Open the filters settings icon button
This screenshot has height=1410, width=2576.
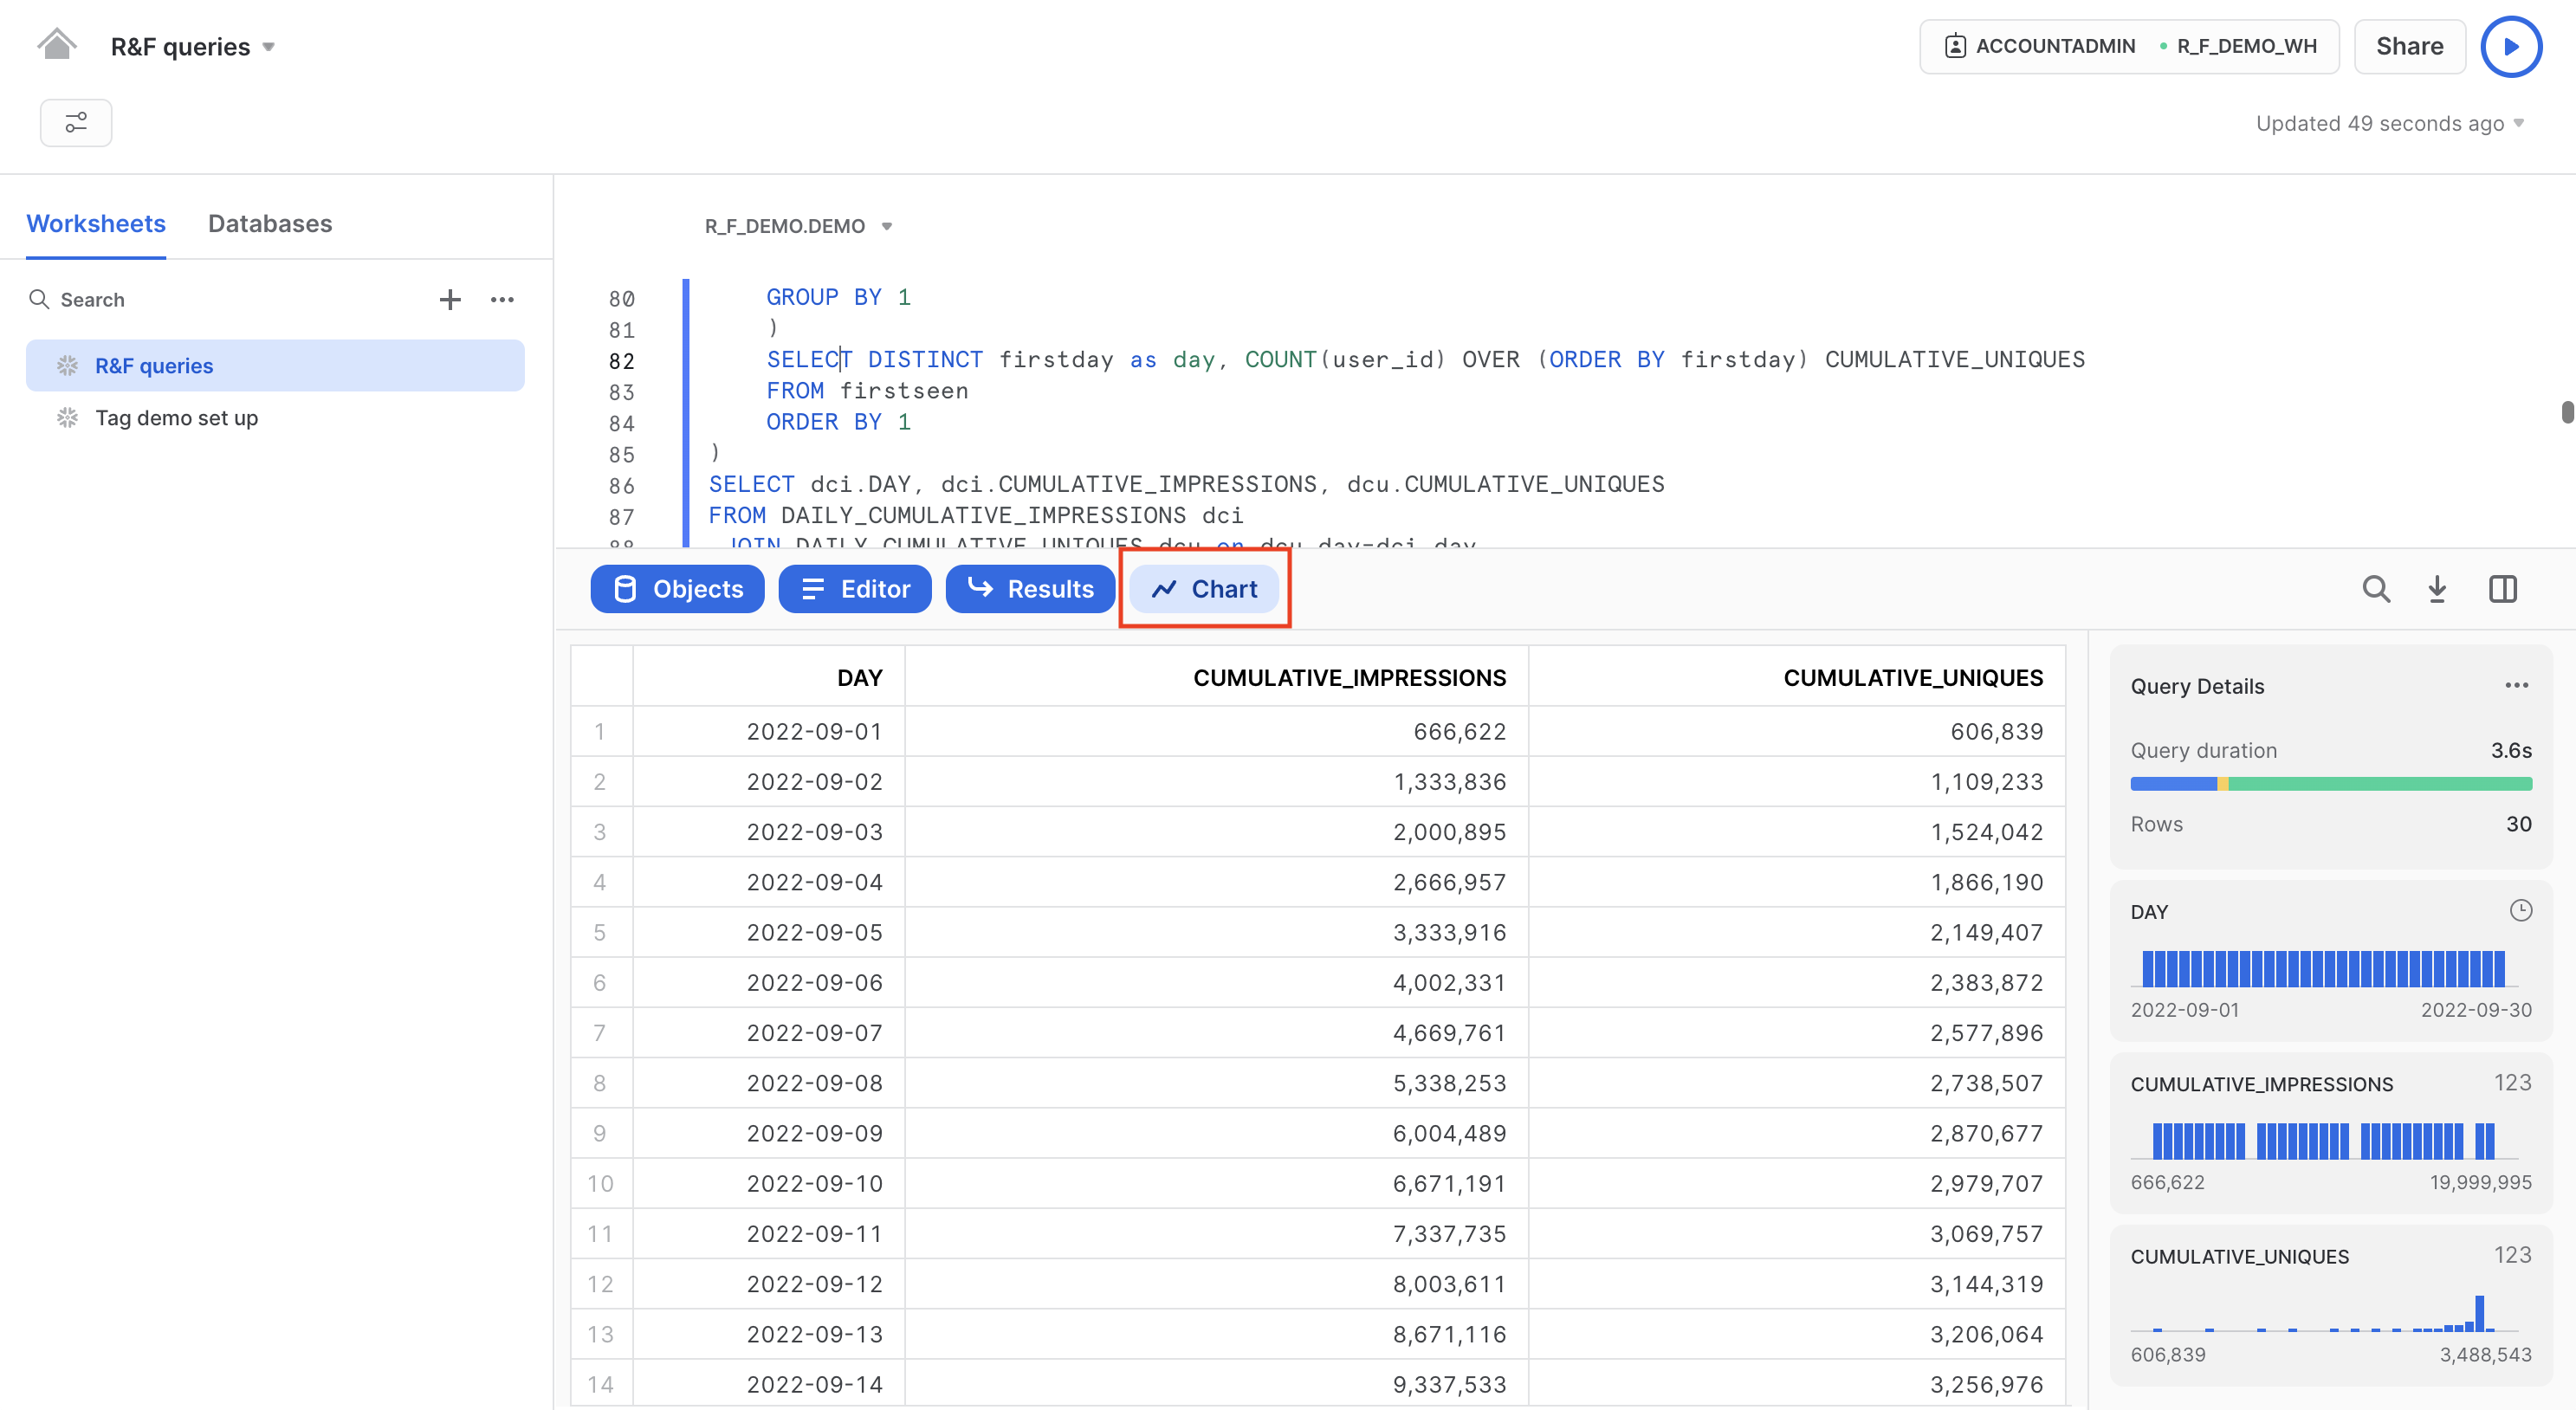(76, 123)
